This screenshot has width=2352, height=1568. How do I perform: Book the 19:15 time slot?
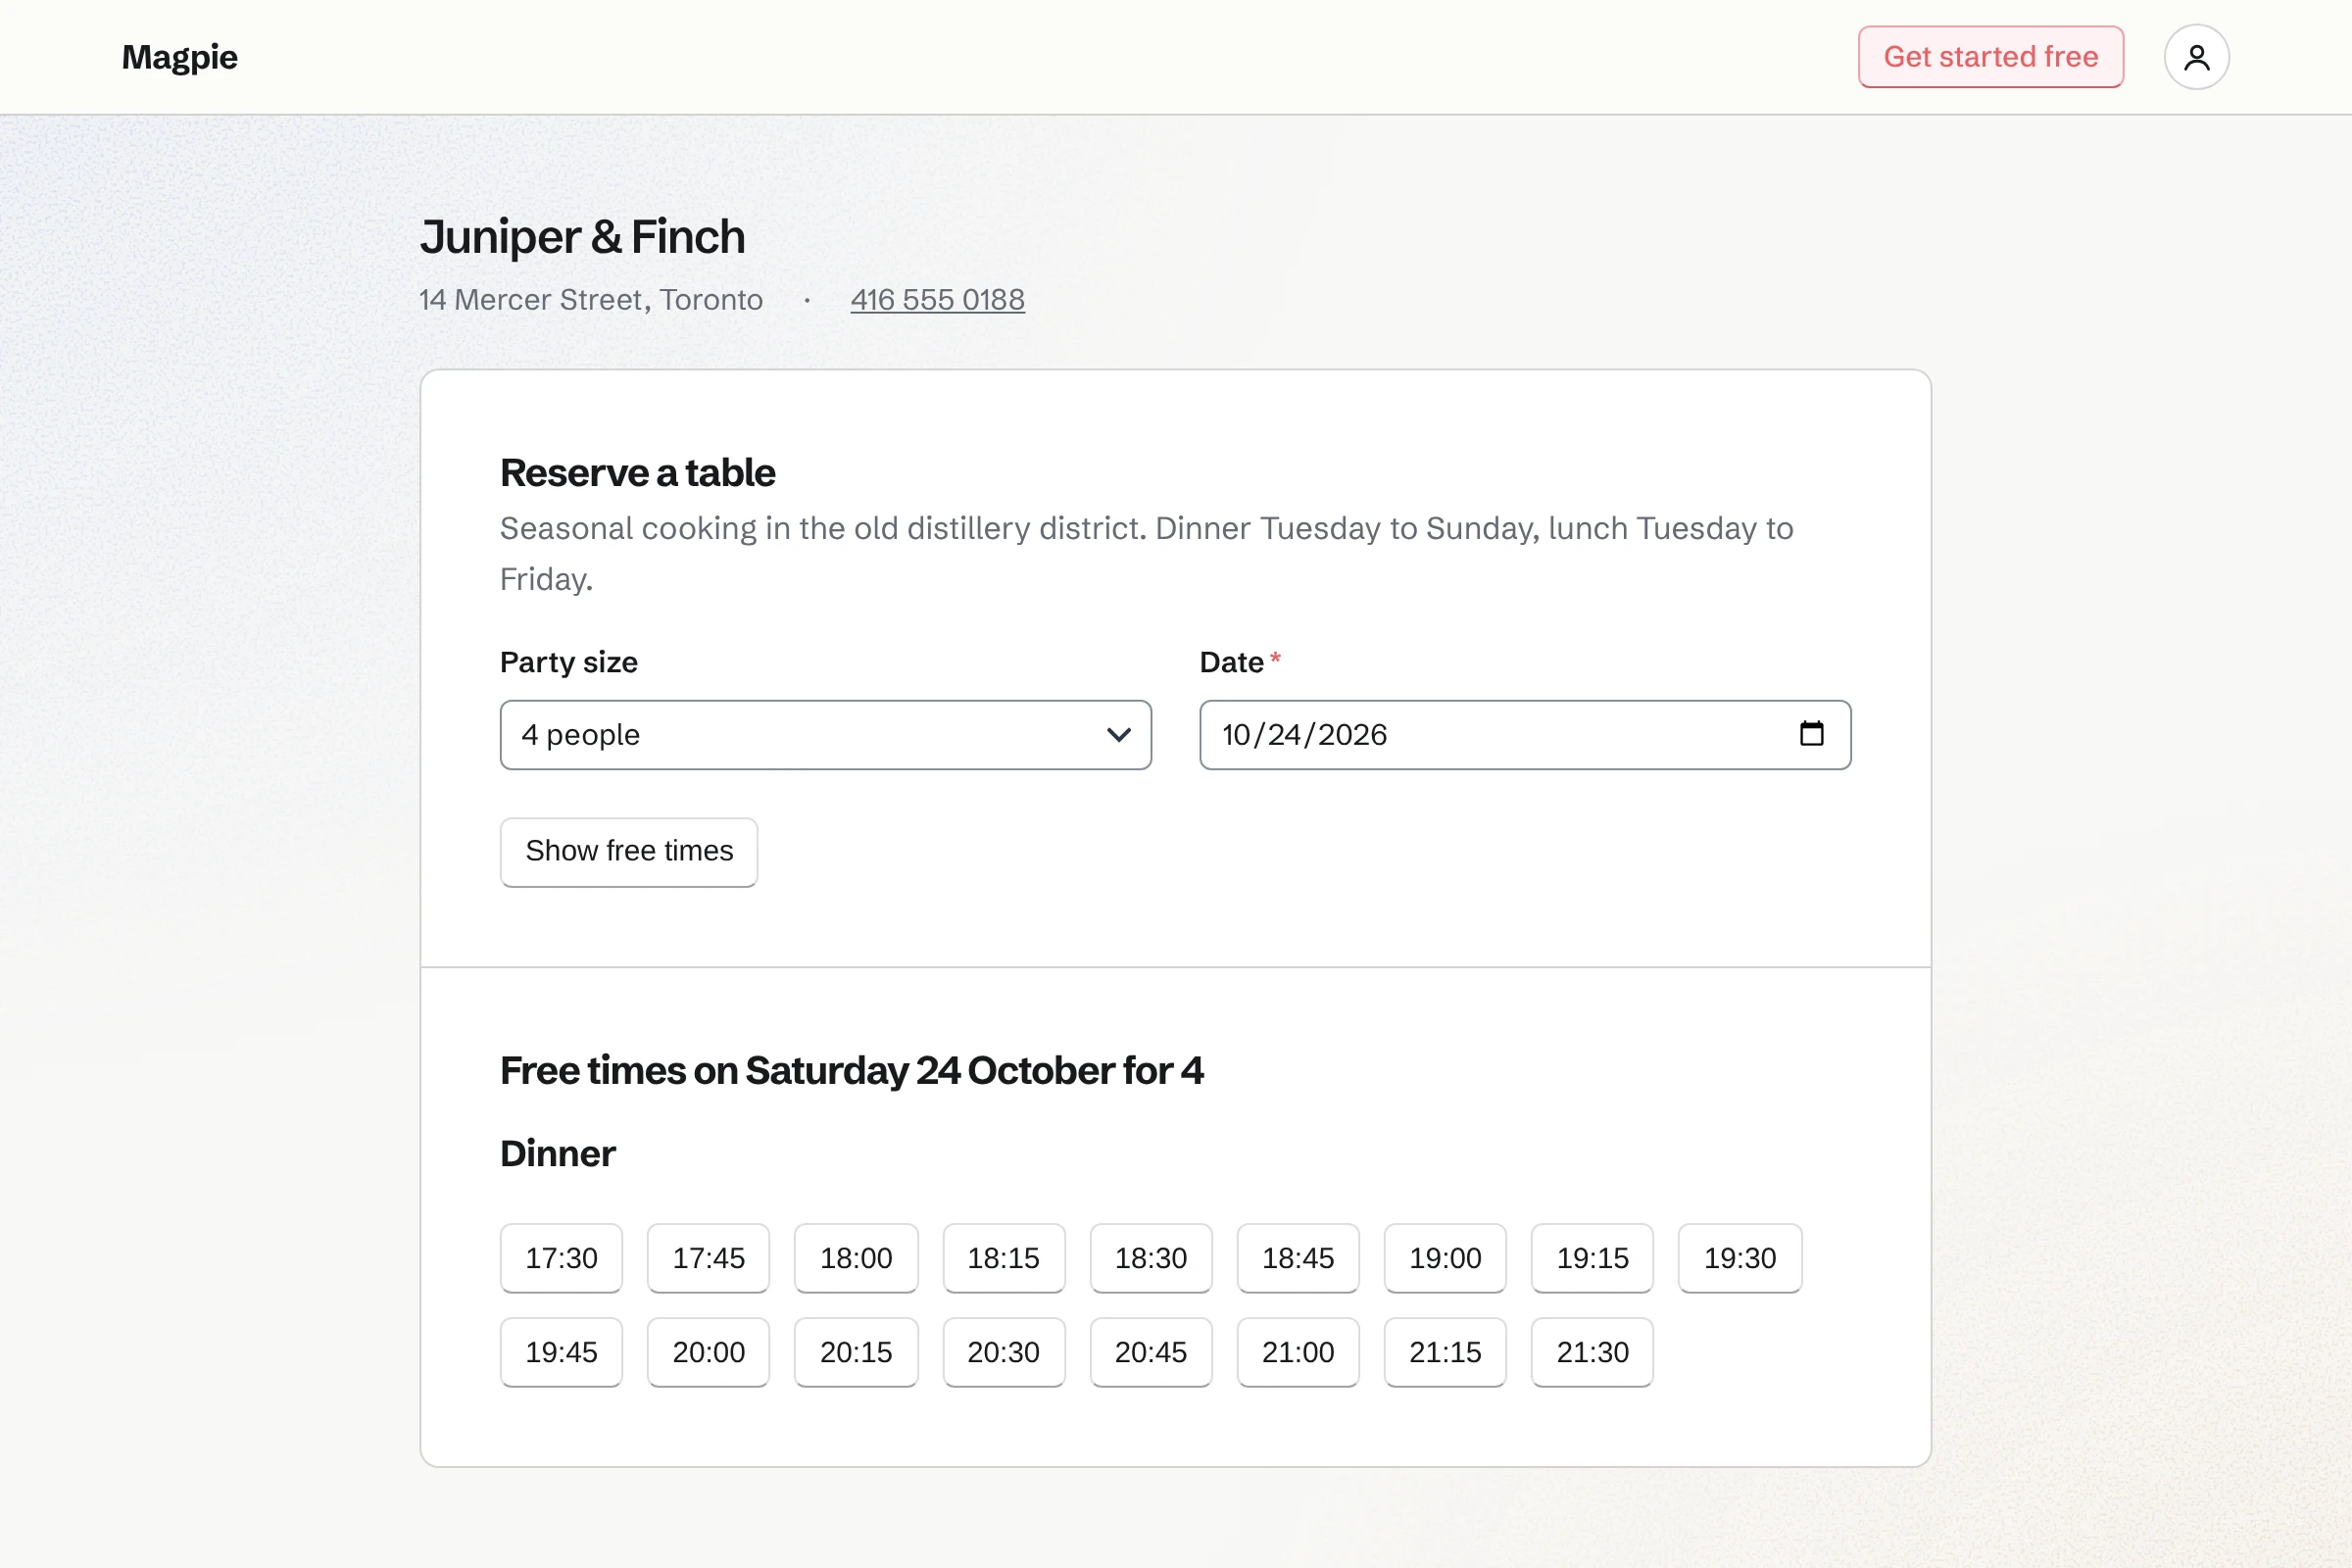pos(1592,1258)
